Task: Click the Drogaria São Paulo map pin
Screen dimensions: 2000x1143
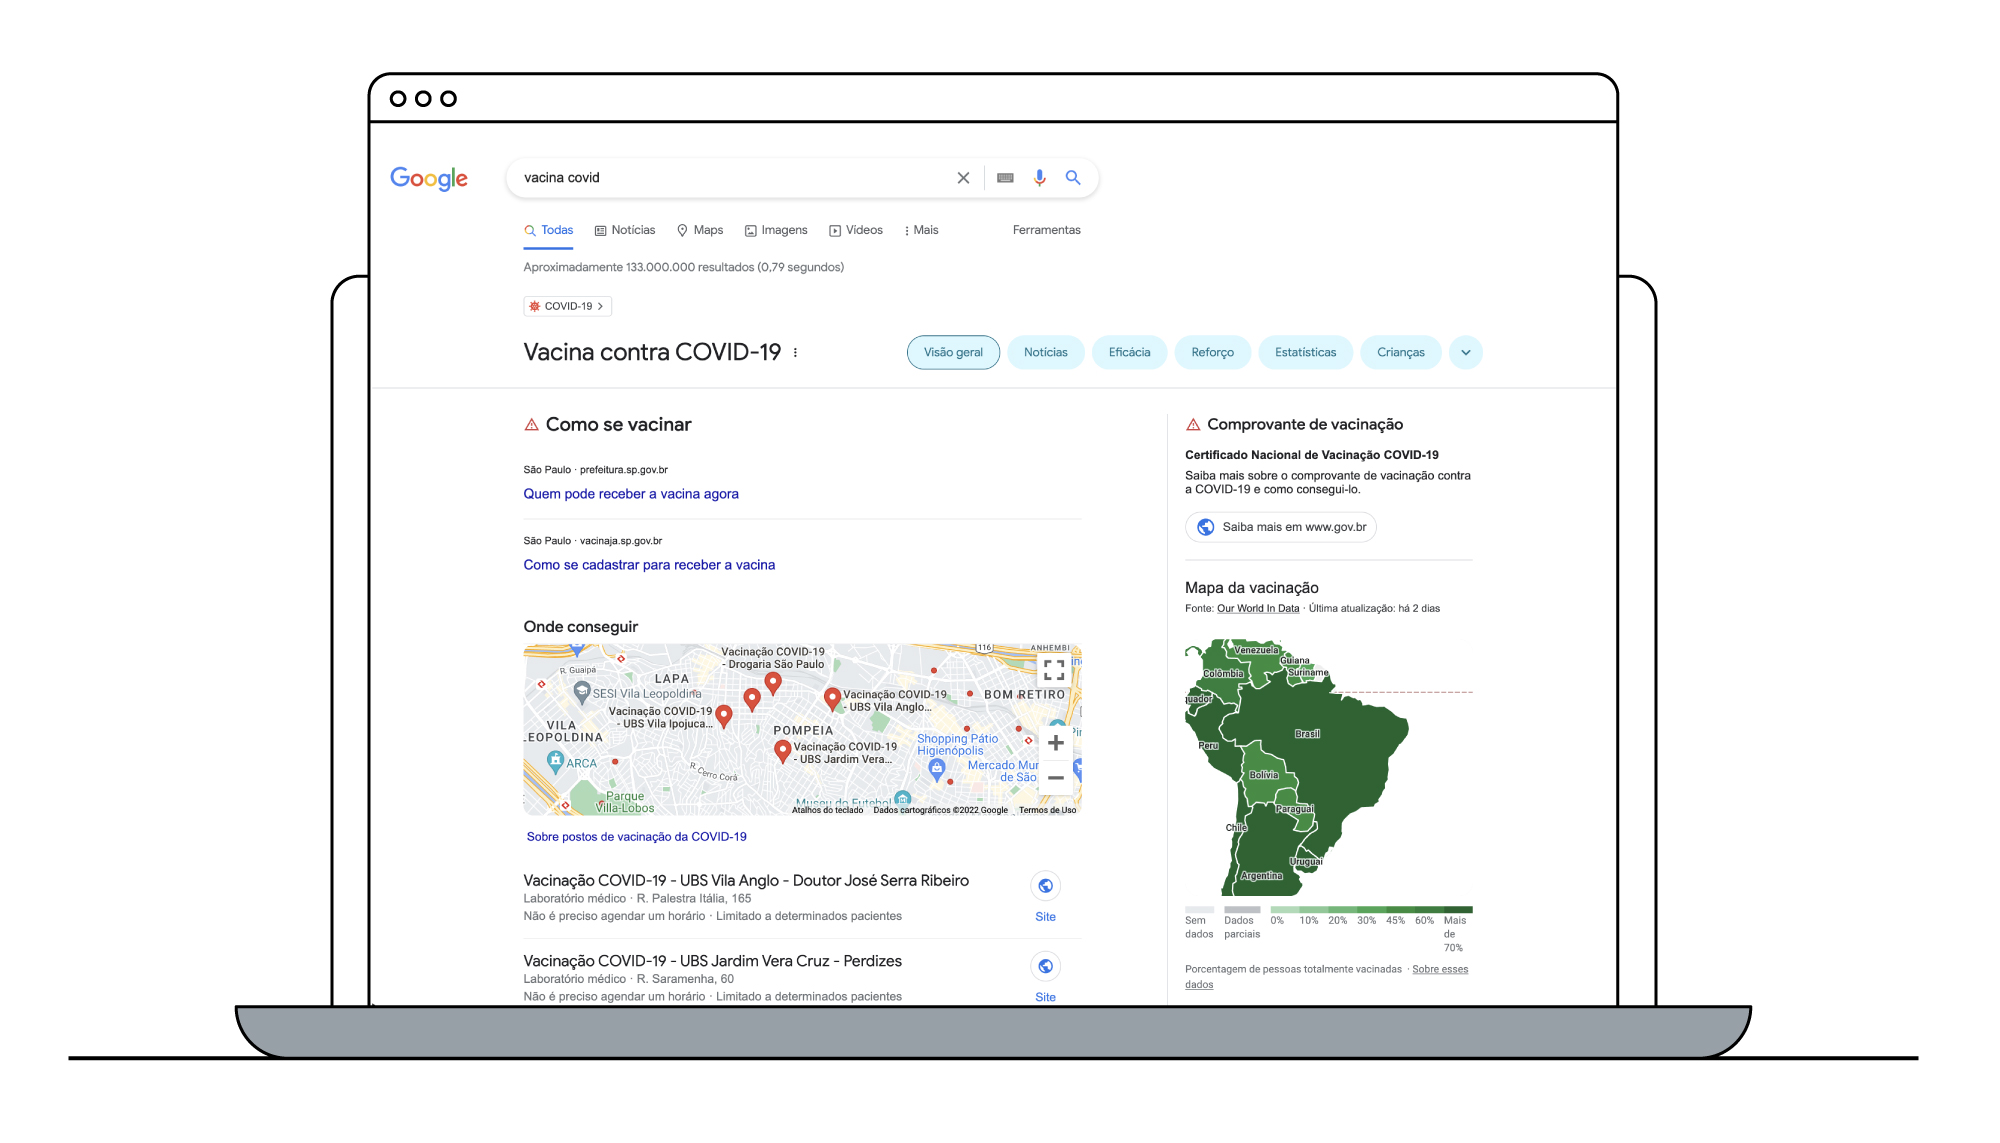Action: pos(773,684)
